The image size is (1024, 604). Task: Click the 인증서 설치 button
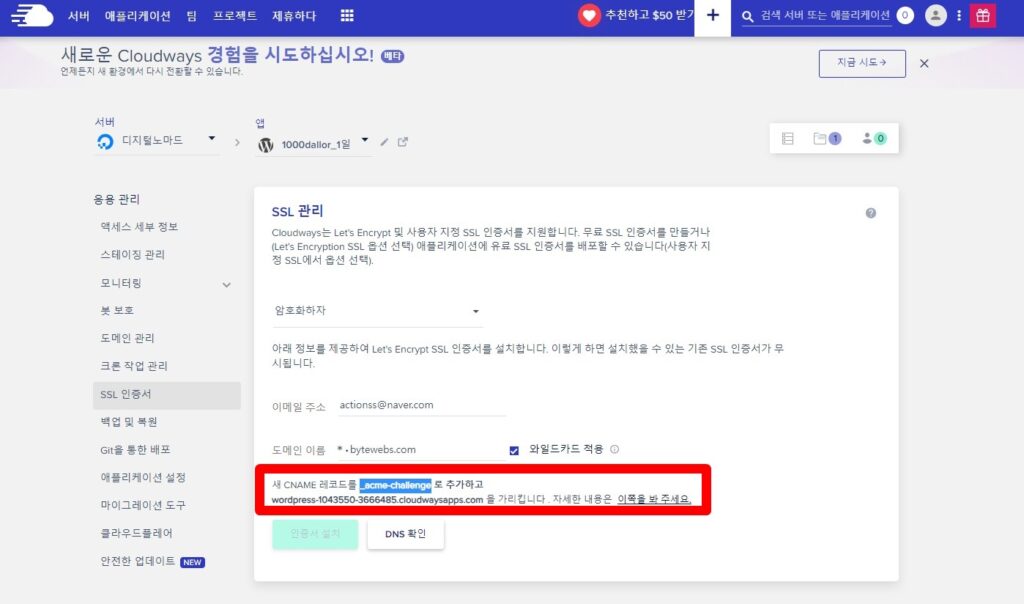click(315, 533)
